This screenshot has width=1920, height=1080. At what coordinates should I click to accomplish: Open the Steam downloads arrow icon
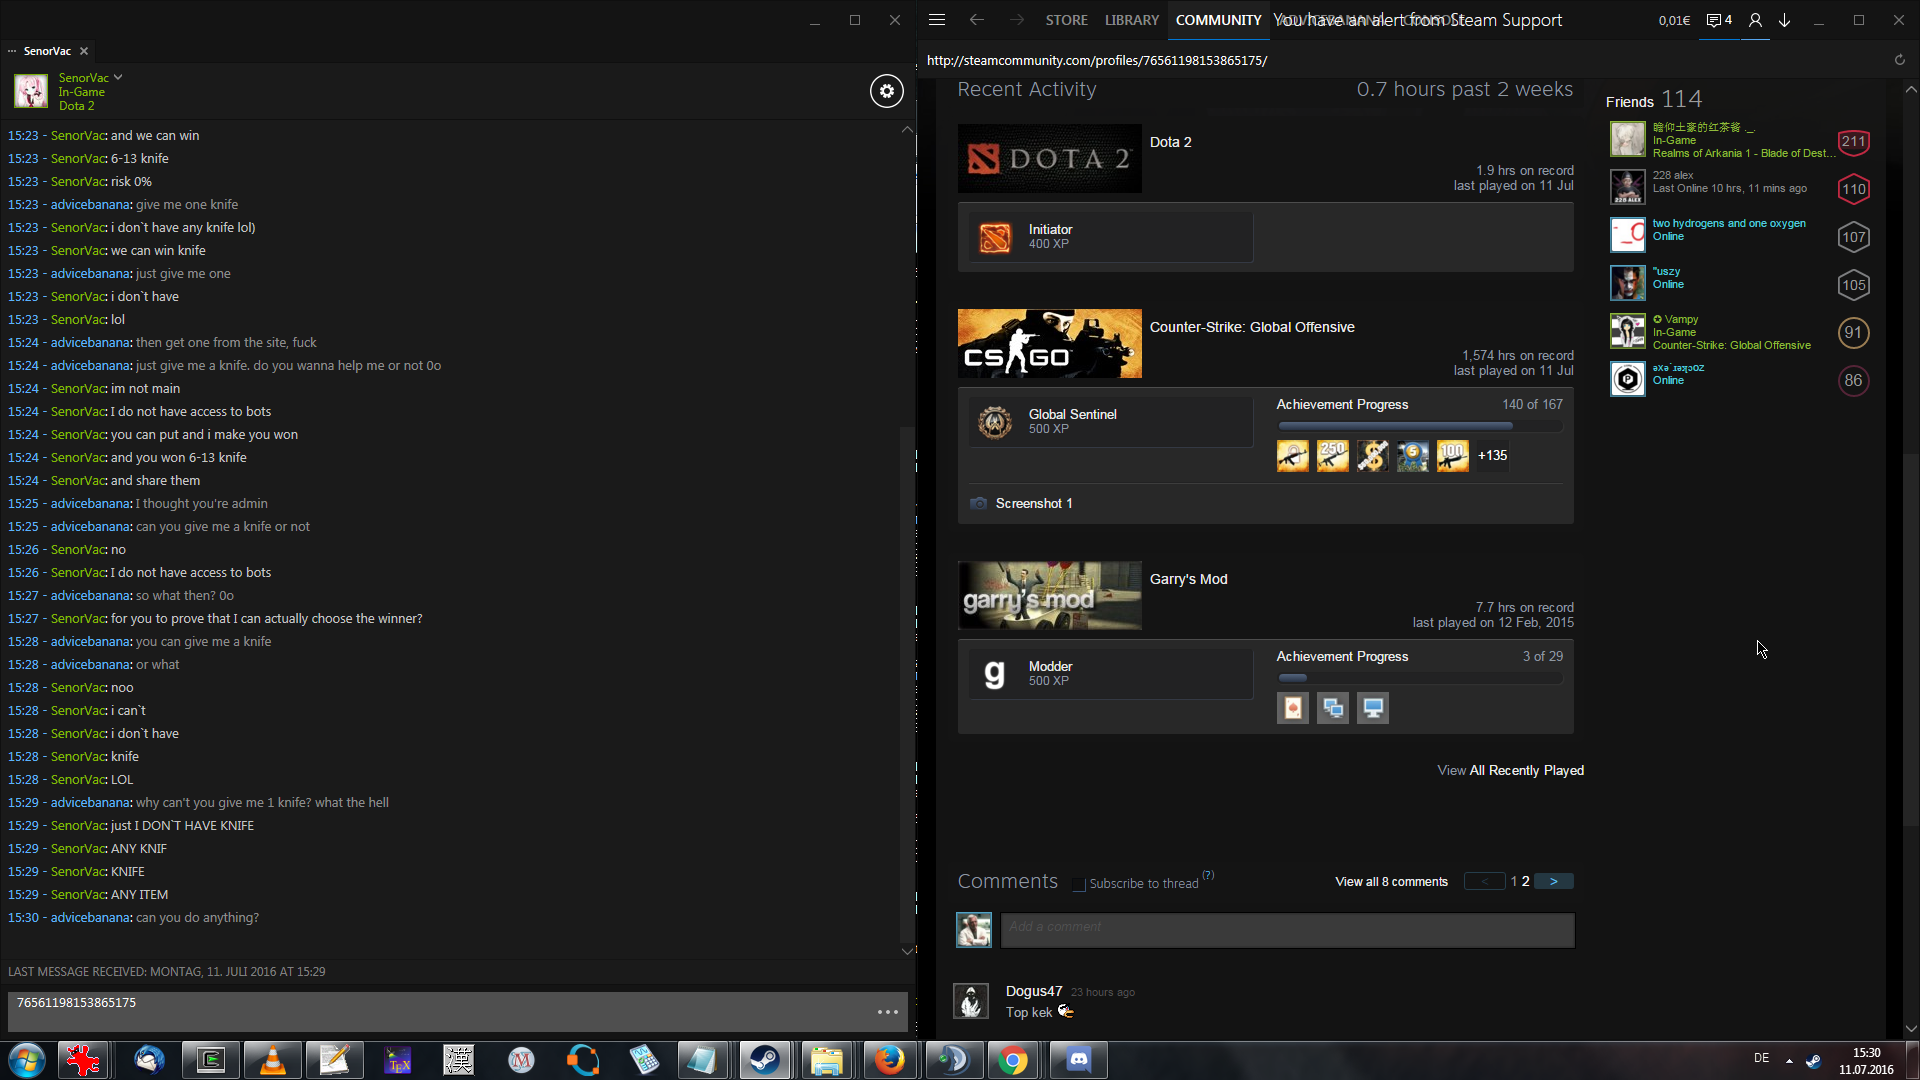click(x=1784, y=20)
